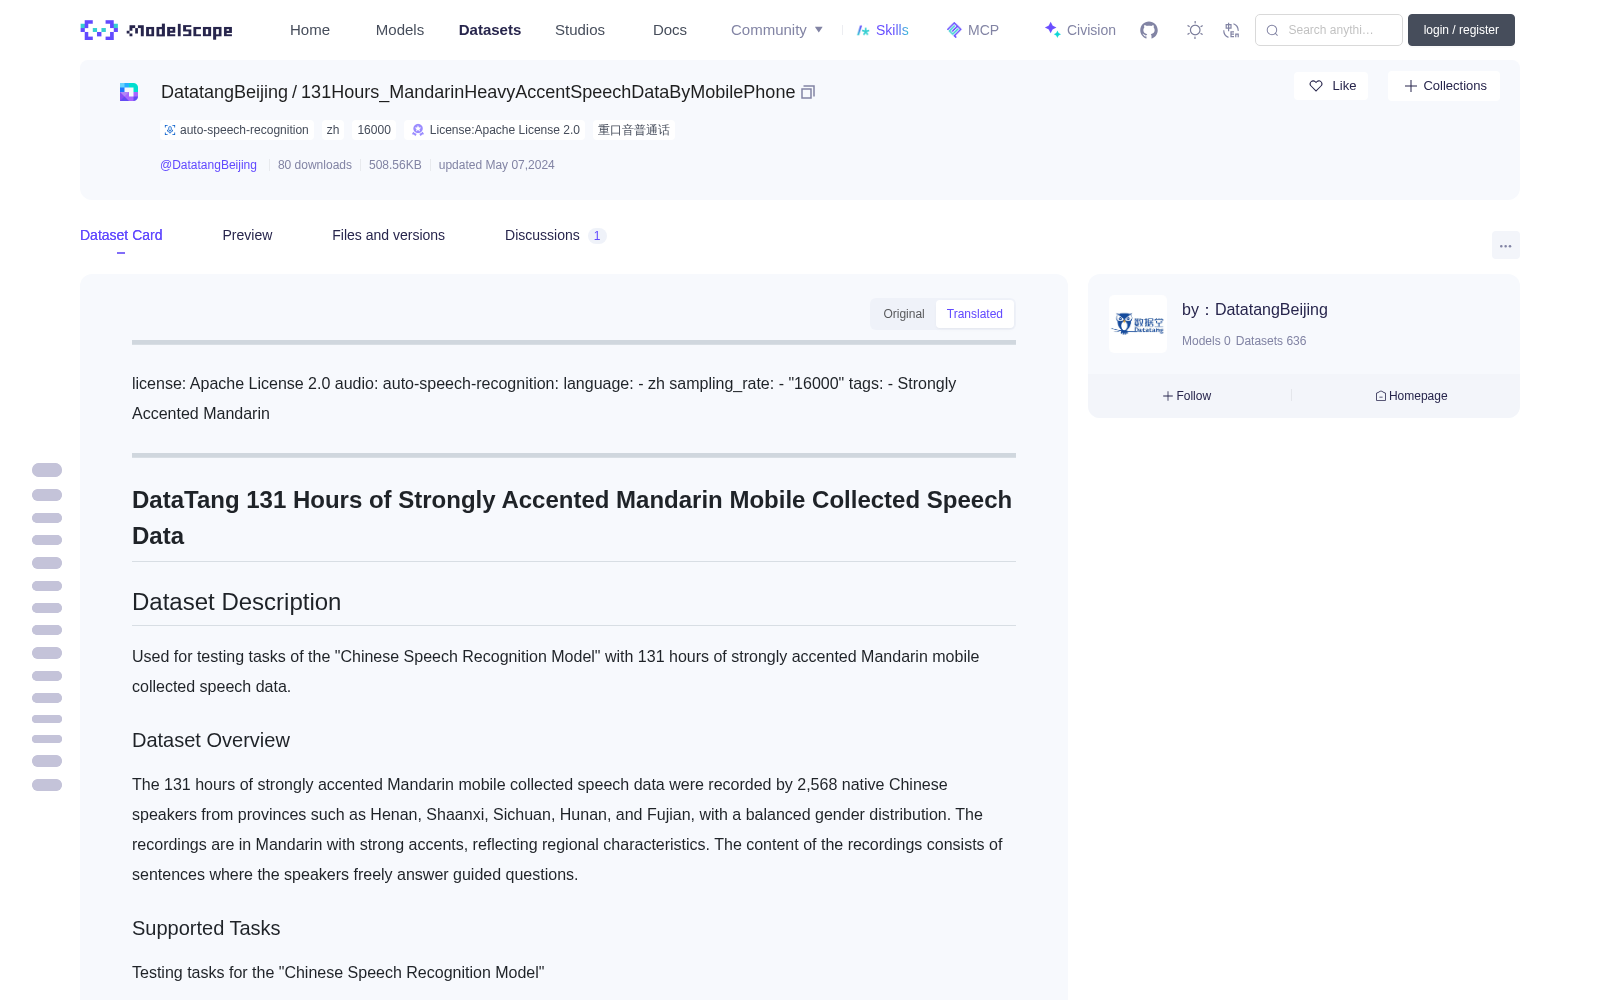This screenshot has width=1600, height=1000.
Task: Click the 16000 sampling rate tag
Action: pyautogui.click(x=374, y=130)
